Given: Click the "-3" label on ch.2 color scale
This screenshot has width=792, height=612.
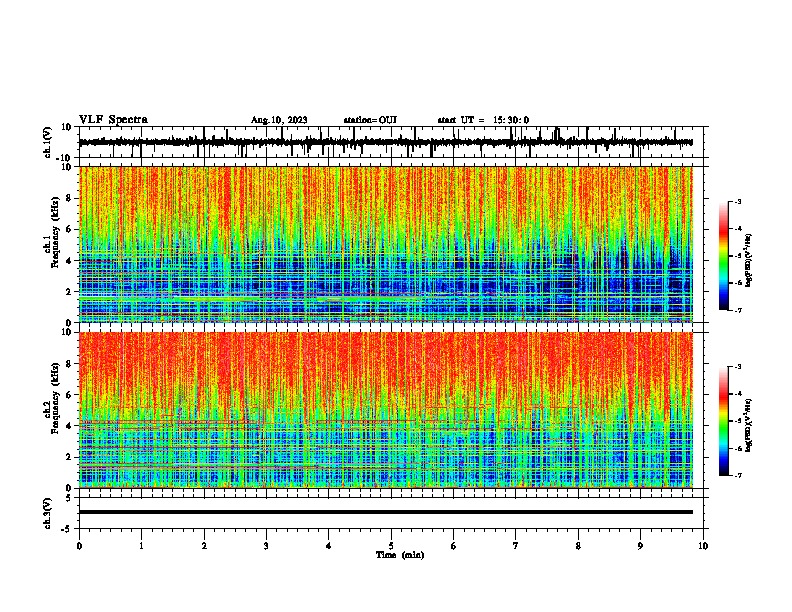Looking at the screenshot, I should coord(737,367).
